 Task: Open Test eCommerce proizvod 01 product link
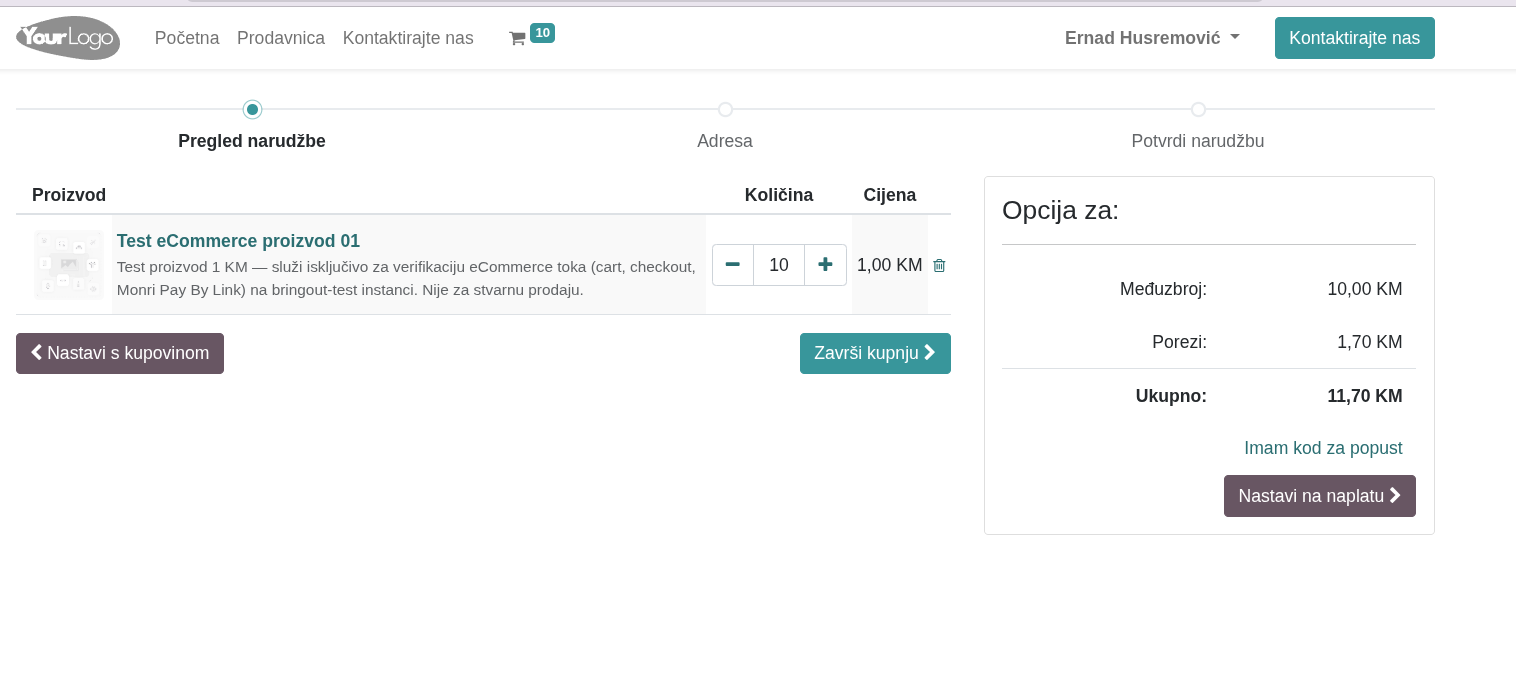[238, 241]
